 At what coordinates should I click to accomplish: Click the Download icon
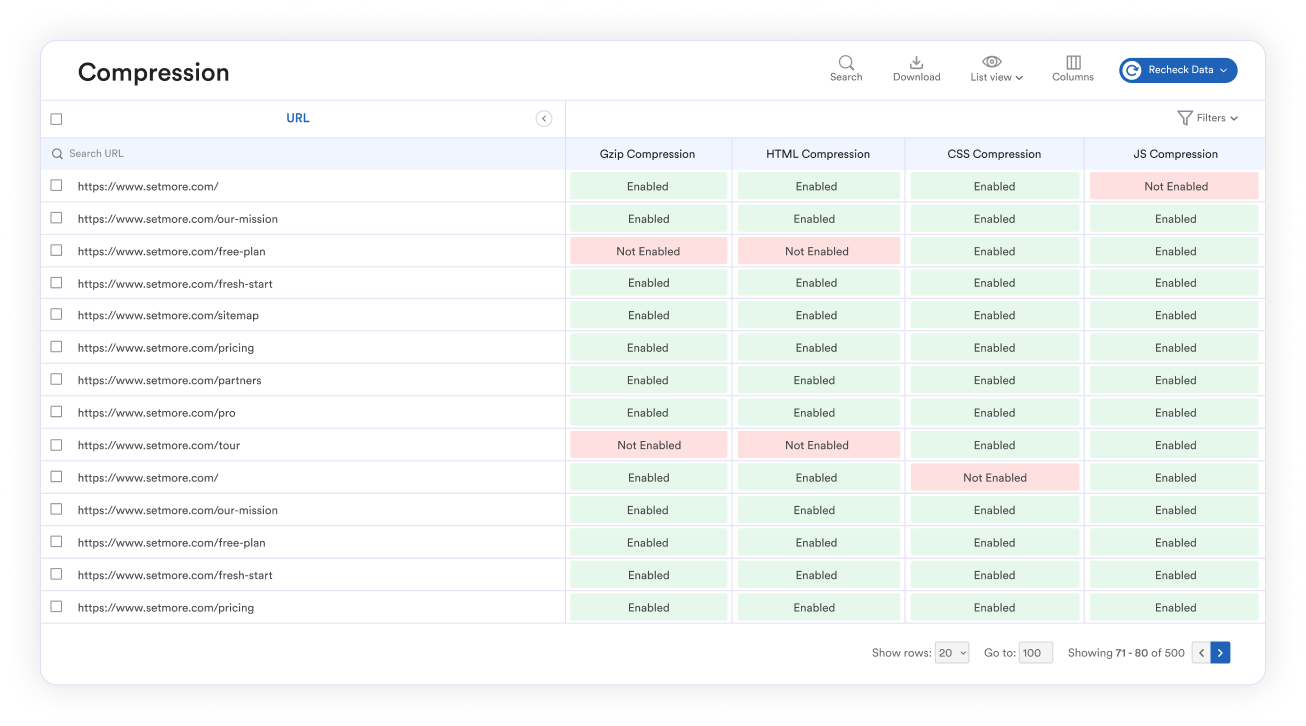[916, 68]
